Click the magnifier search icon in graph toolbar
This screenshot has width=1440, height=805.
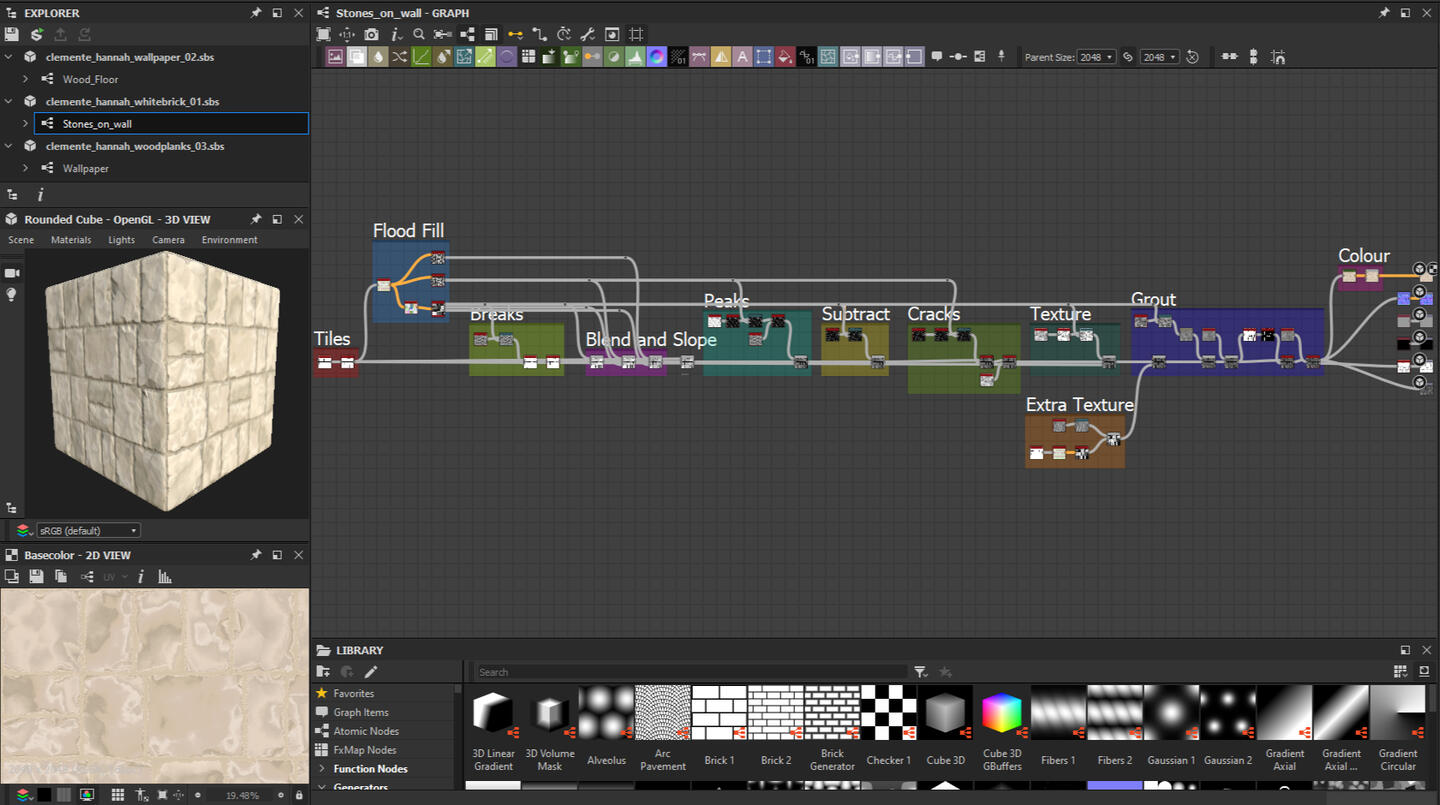click(419, 34)
